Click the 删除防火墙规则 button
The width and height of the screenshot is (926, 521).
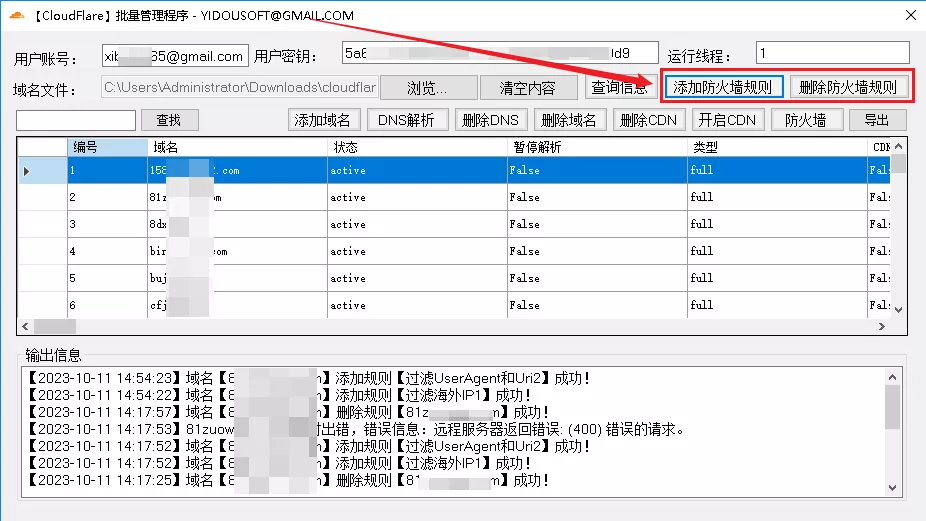coord(848,87)
